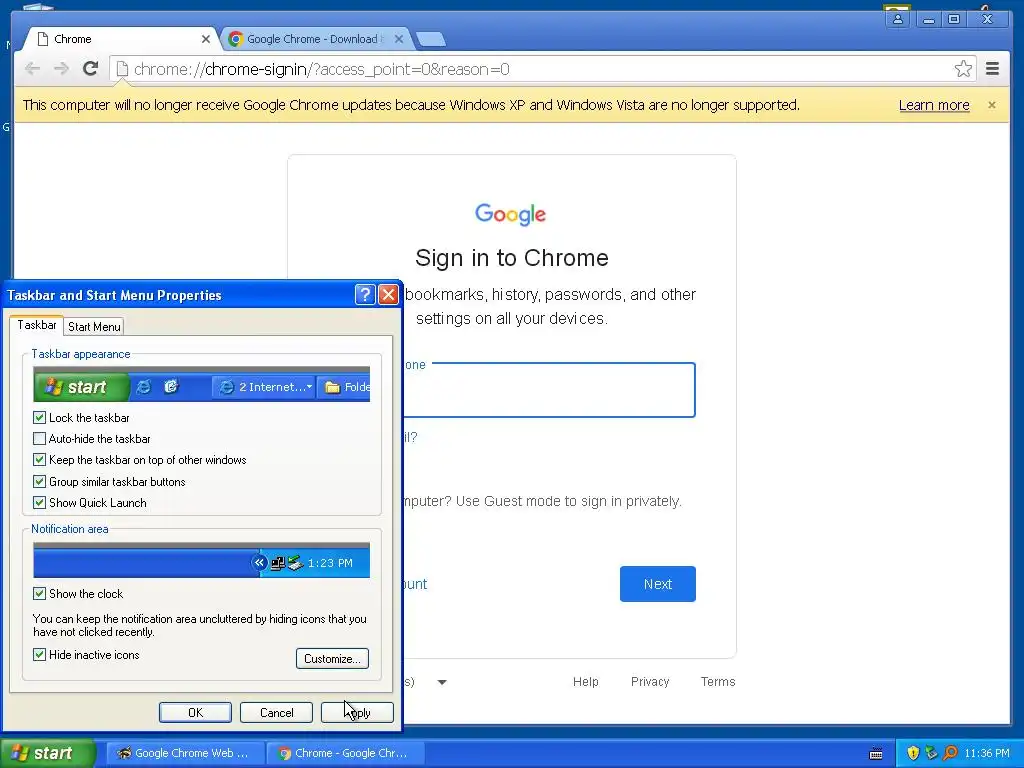Click the on-screen keyboard icon in taskbar
Viewport: 1024px width, 768px height.
[x=876, y=754]
